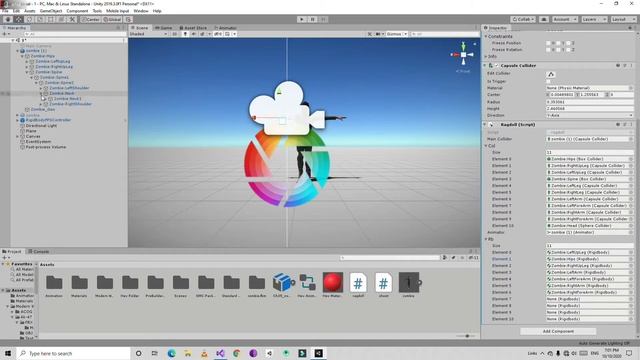Screen dimensions: 640x360
Task: Click the Y axis of orientation gizmo
Action: click(463, 46)
